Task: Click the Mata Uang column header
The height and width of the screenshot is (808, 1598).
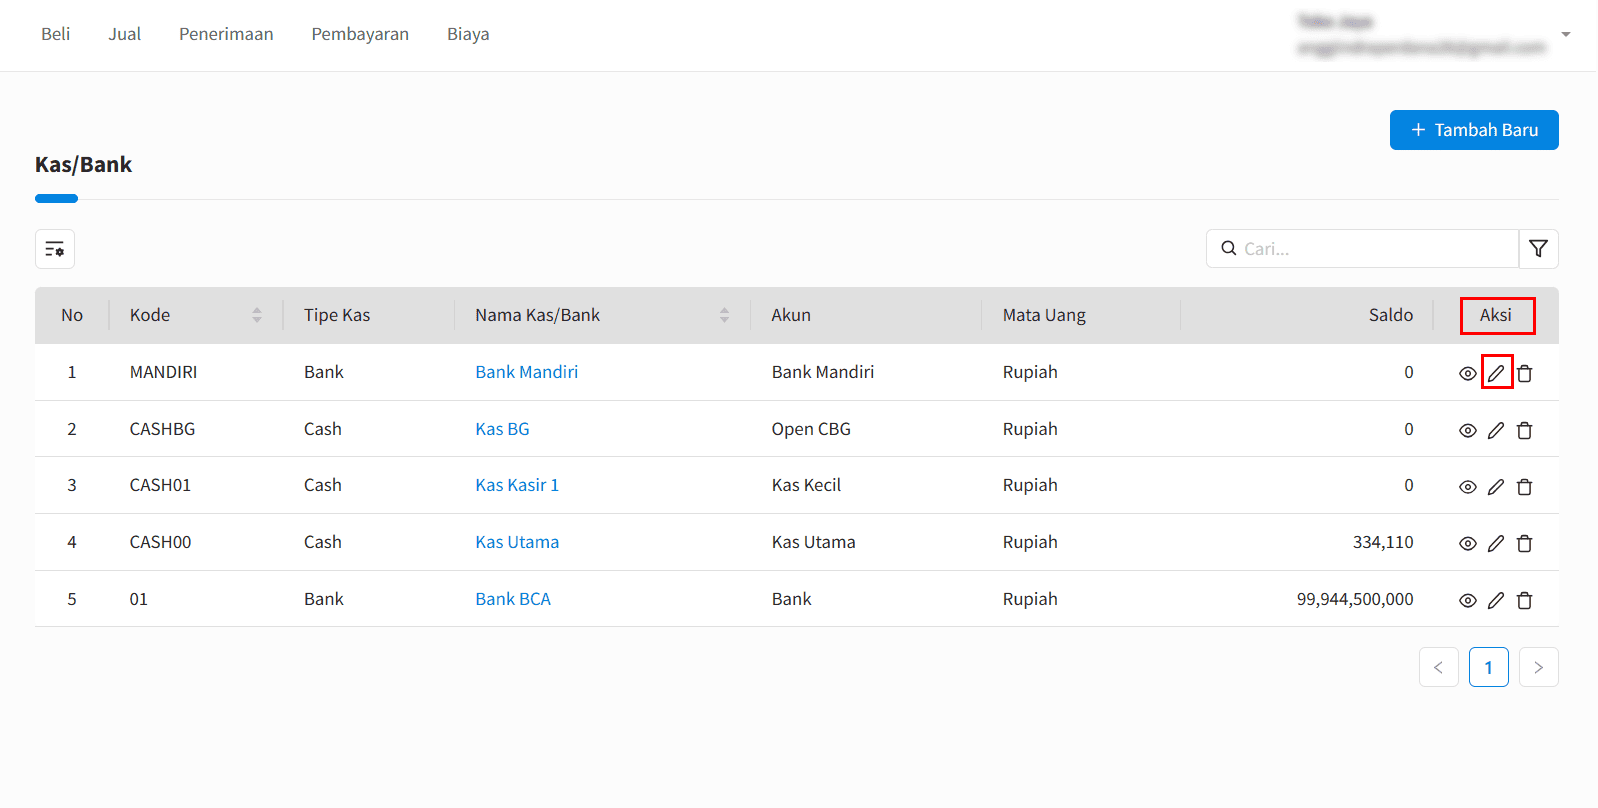Action: pyautogui.click(x=1044, y=315)
